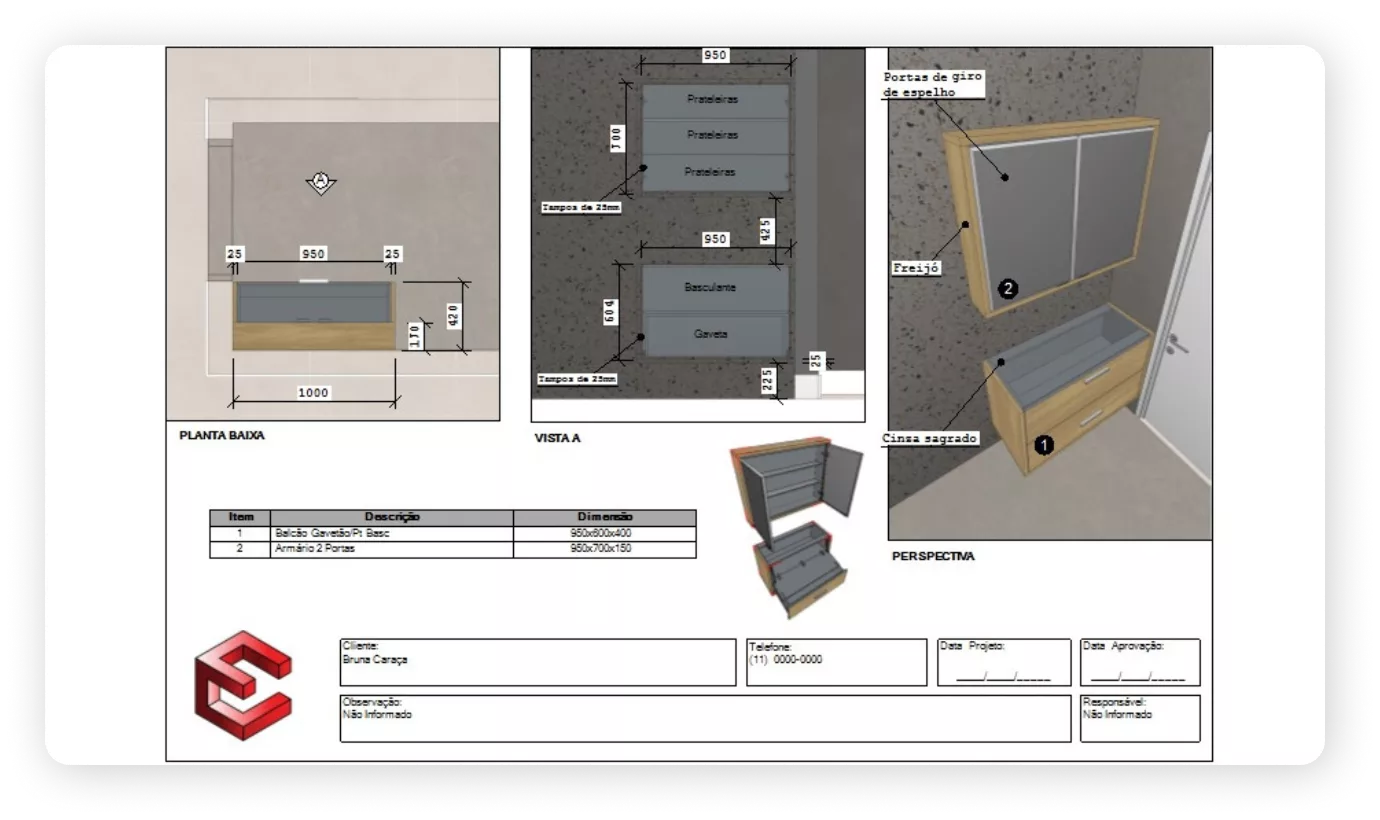Click the Descrição column header
This screenshot has height=820, width=1380.
tap(392, 517)
